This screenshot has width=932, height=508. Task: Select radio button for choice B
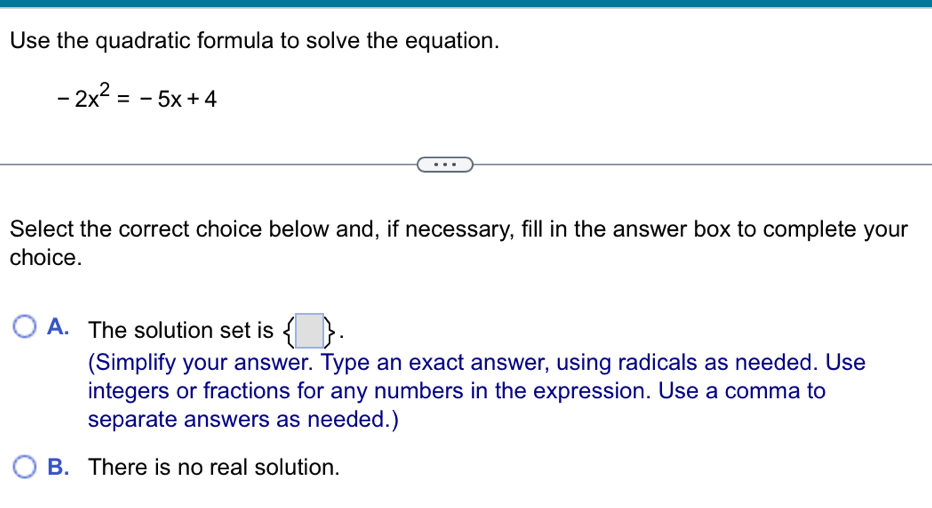click(x=24, y=467)
